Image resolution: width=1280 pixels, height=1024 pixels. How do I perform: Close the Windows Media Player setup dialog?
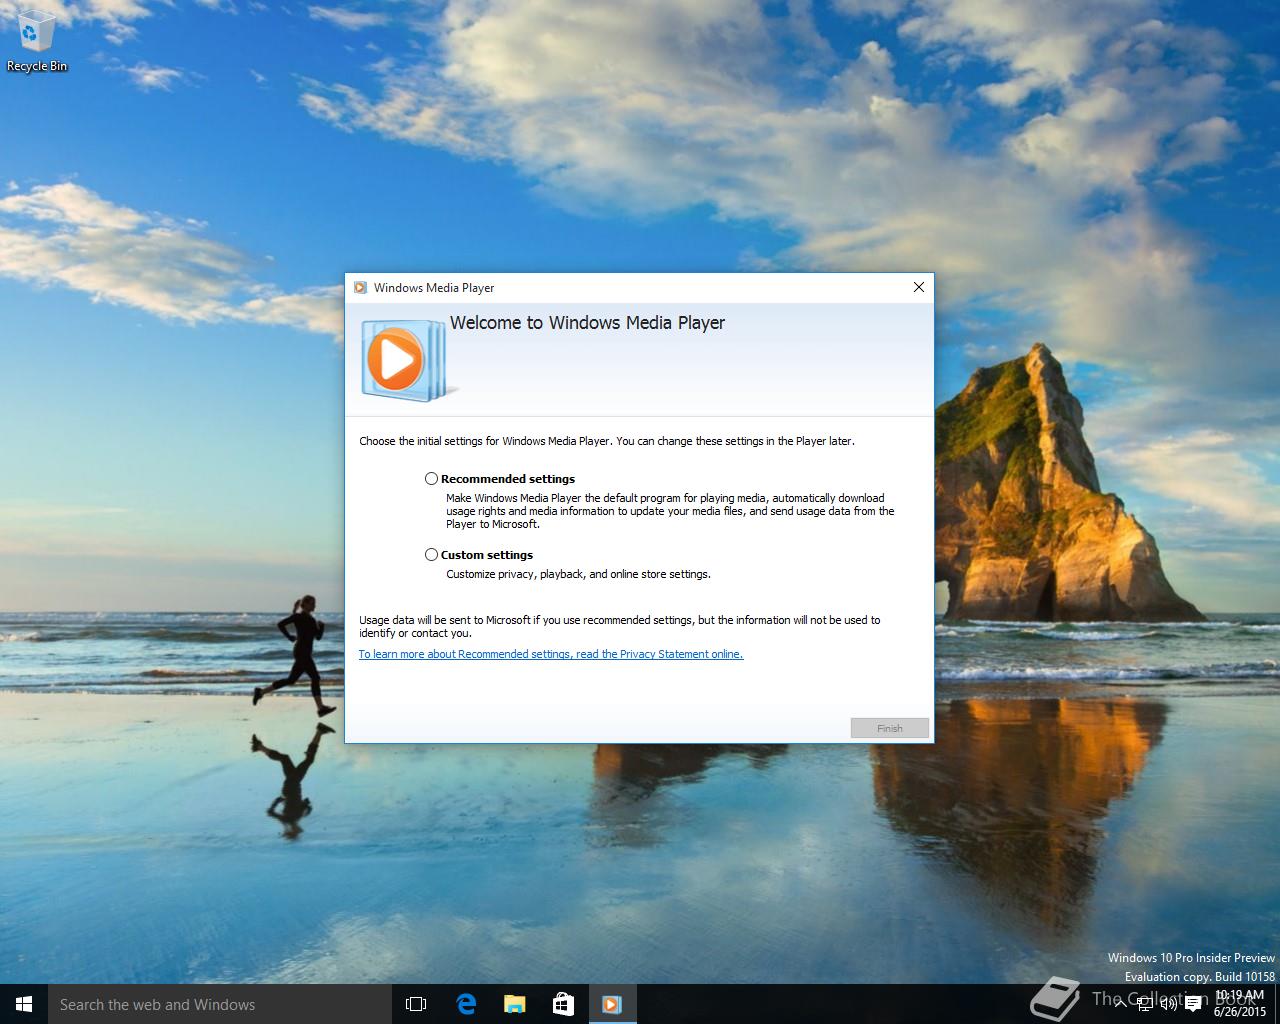[x=918, y=287]
